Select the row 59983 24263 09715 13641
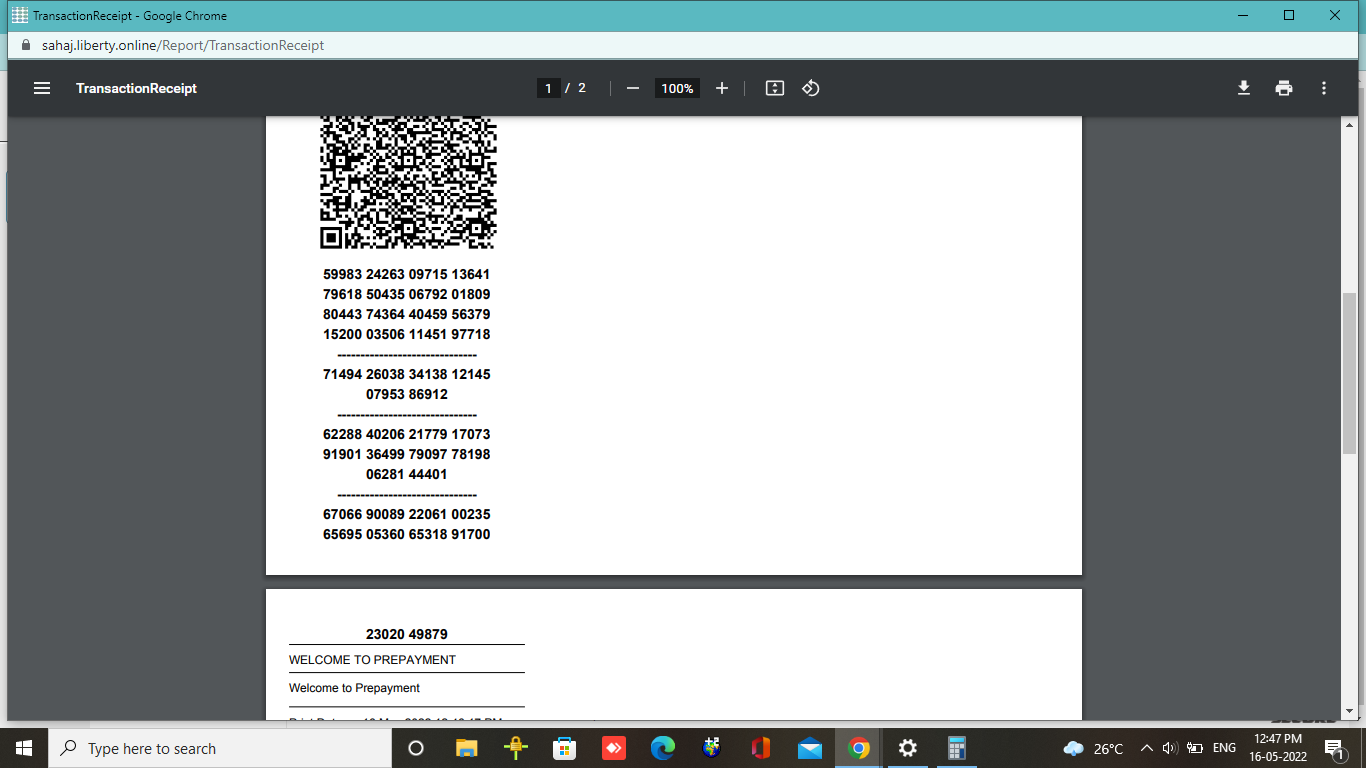1366x768 pixels. click(x=407, y=274)
